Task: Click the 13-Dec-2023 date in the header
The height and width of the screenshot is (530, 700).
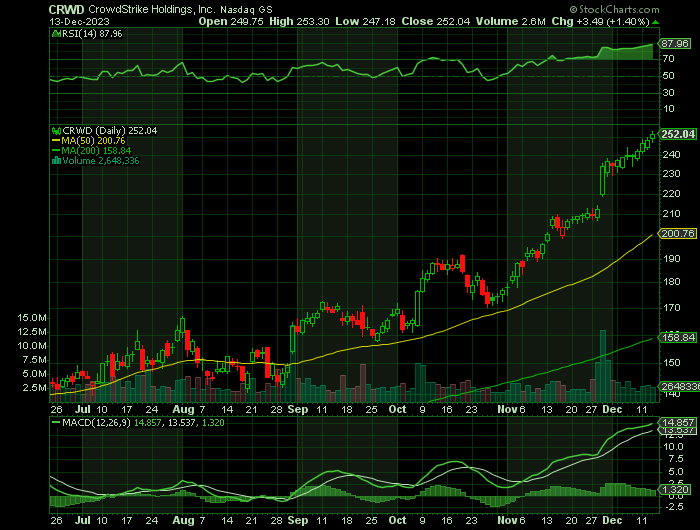Action: pos(79,21)
